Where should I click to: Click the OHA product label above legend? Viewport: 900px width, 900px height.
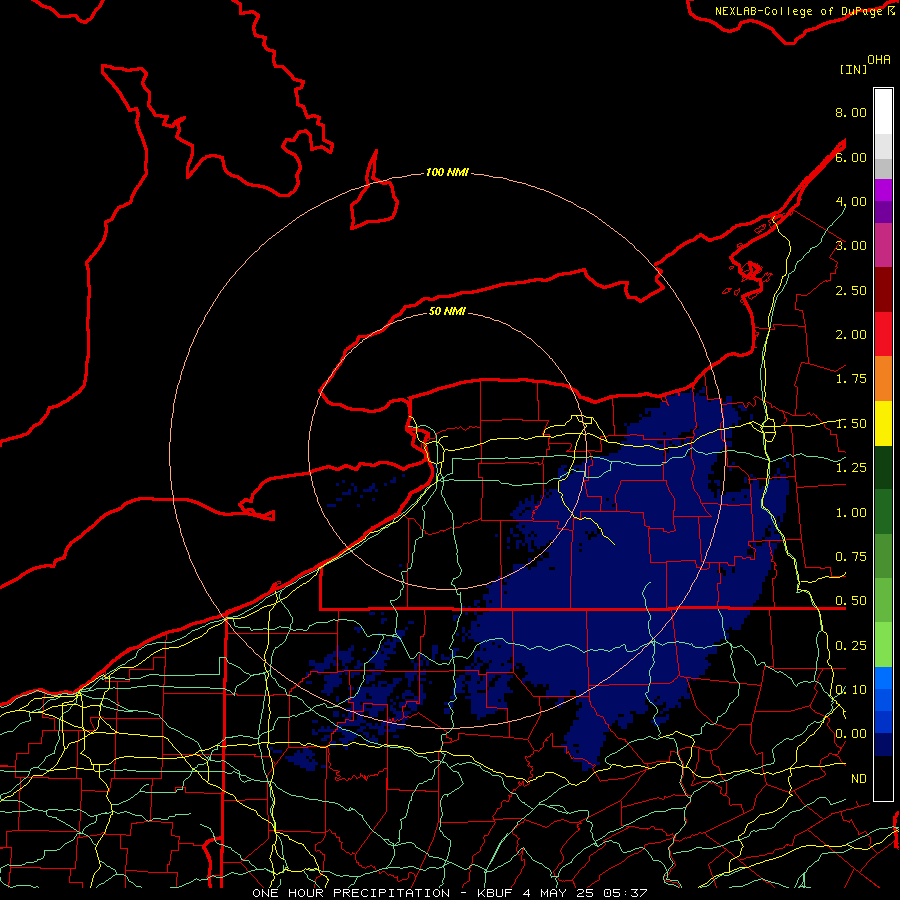click(879, 60)
